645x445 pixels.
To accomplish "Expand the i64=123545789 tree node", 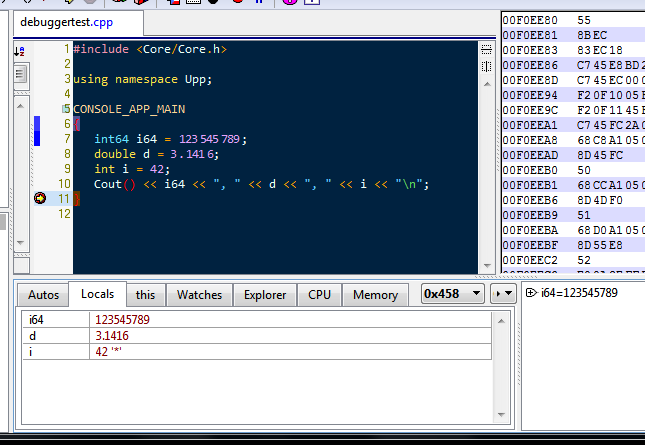I will coord(531,293).
